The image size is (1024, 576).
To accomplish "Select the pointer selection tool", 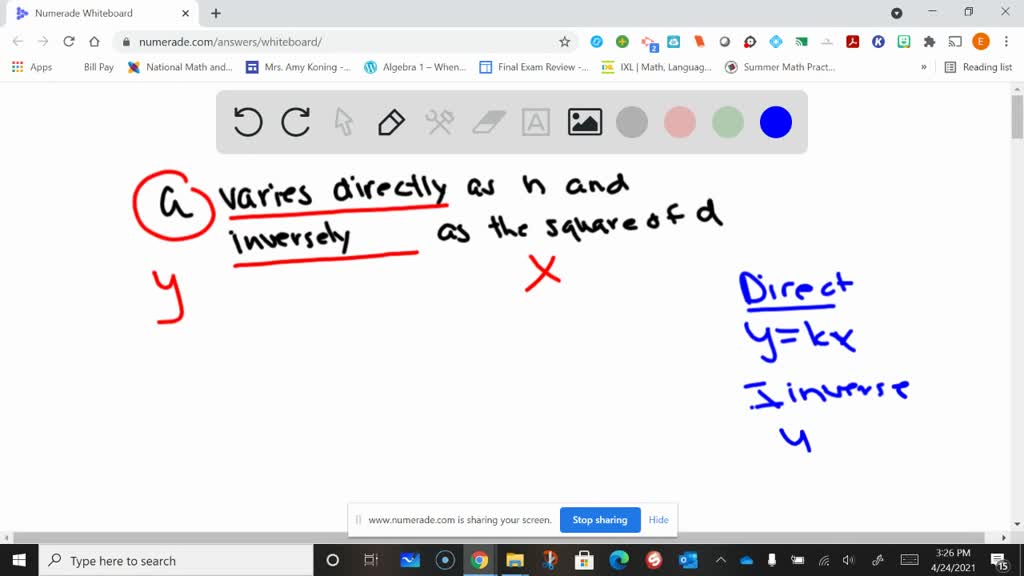I will pos(343,122).
